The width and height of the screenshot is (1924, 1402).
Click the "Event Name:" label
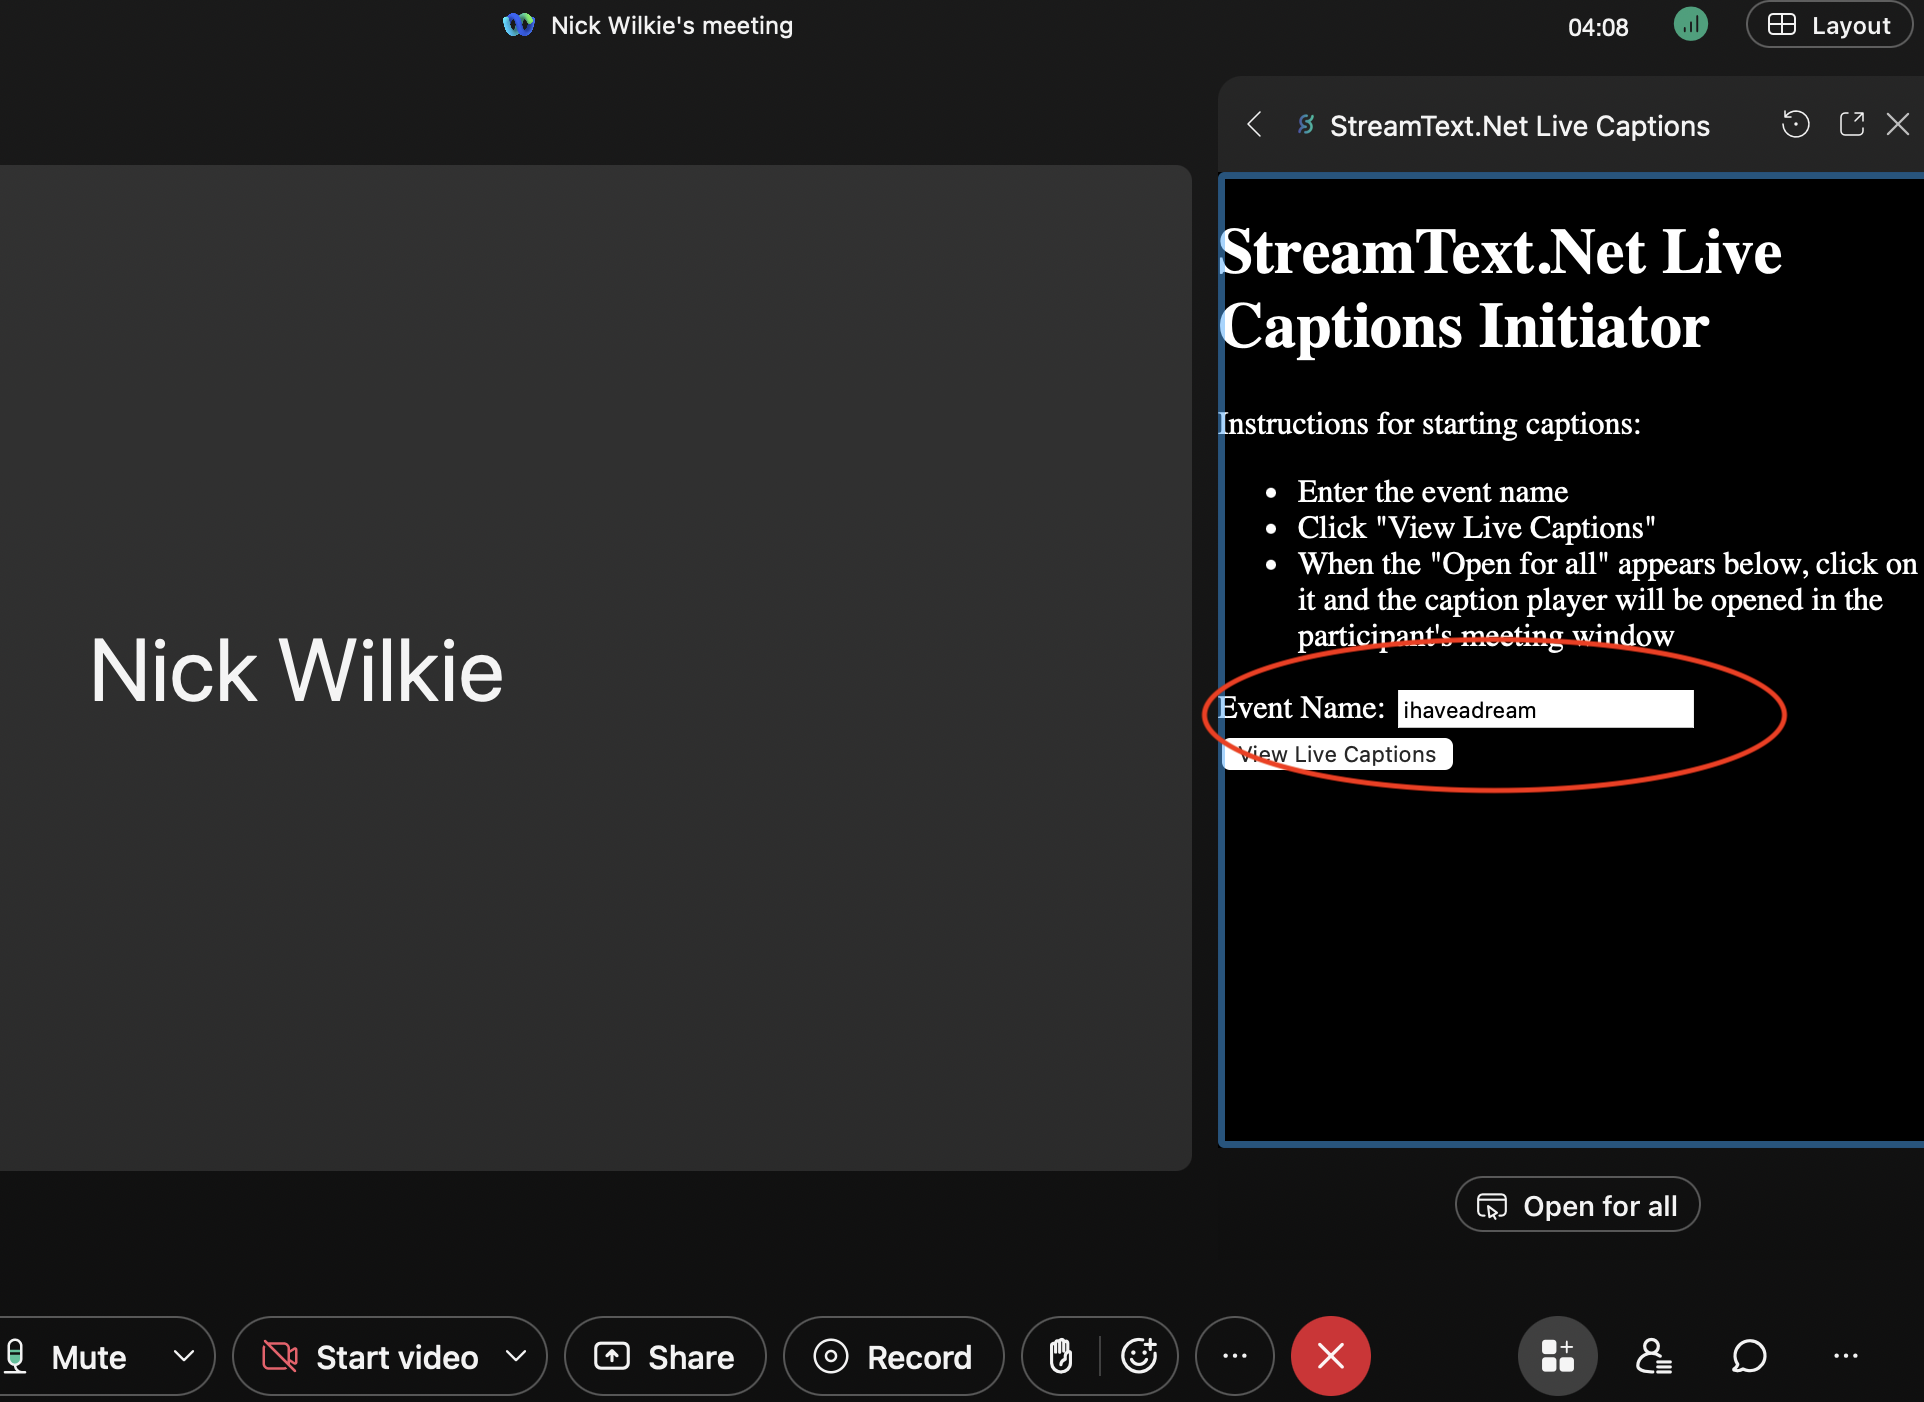click(1301, 708)
